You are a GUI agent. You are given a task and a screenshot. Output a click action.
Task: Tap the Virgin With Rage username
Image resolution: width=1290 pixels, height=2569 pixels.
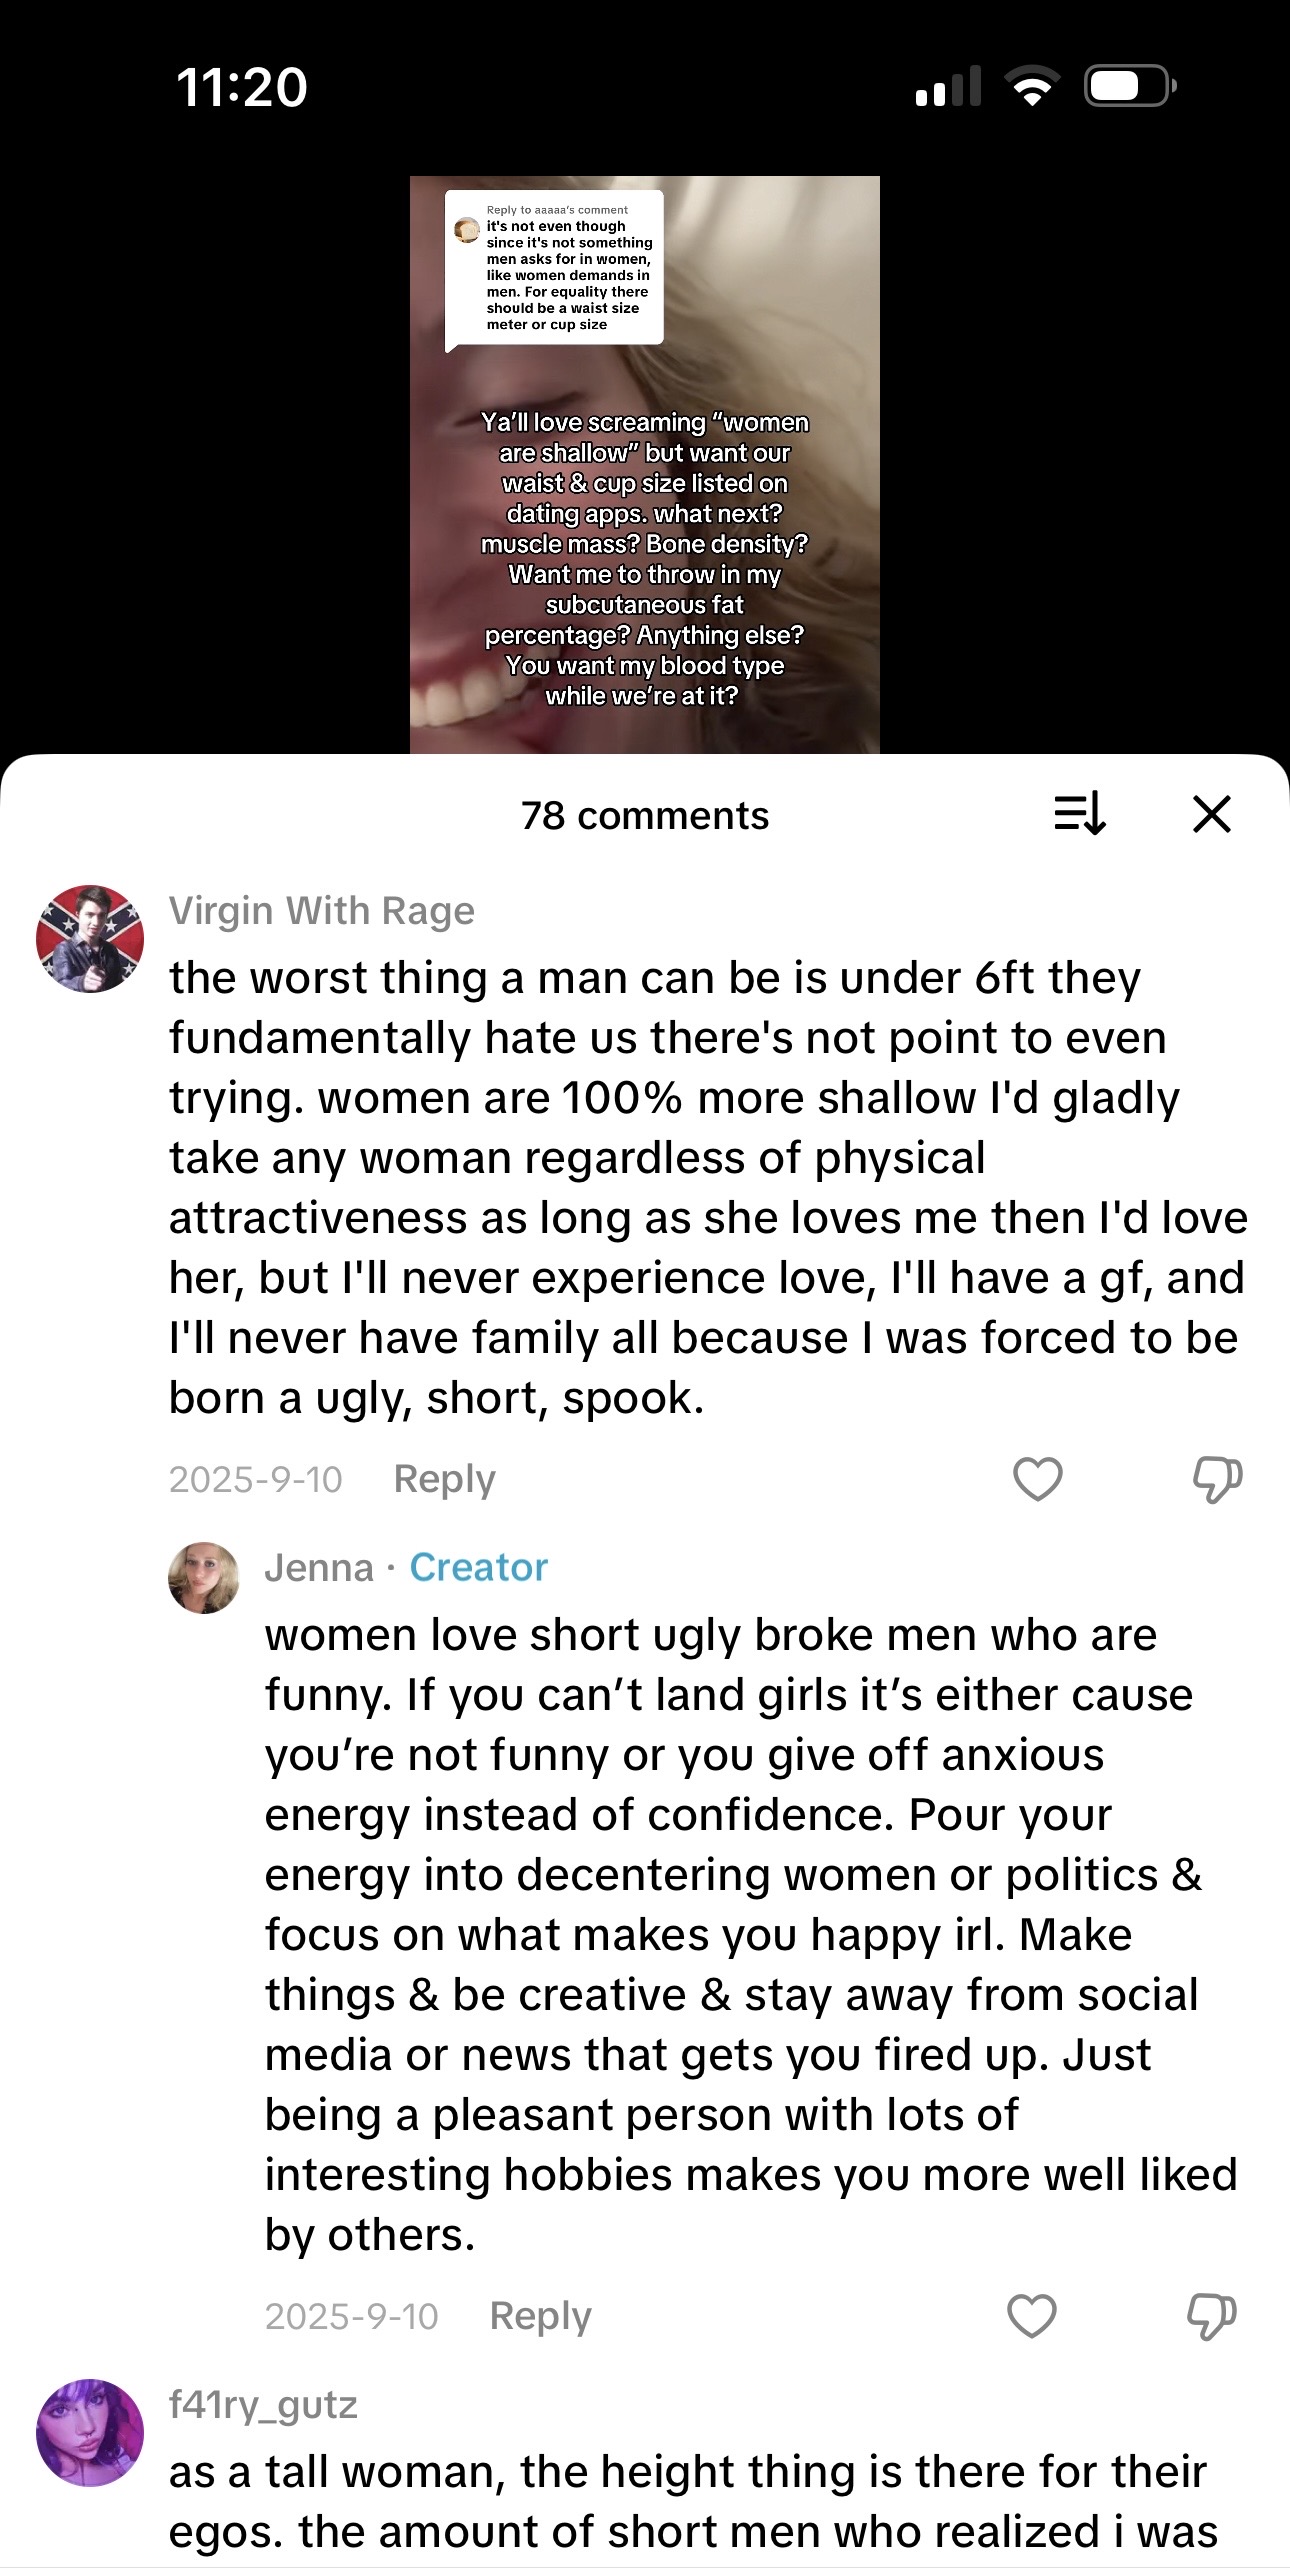[x=322, y=911]
